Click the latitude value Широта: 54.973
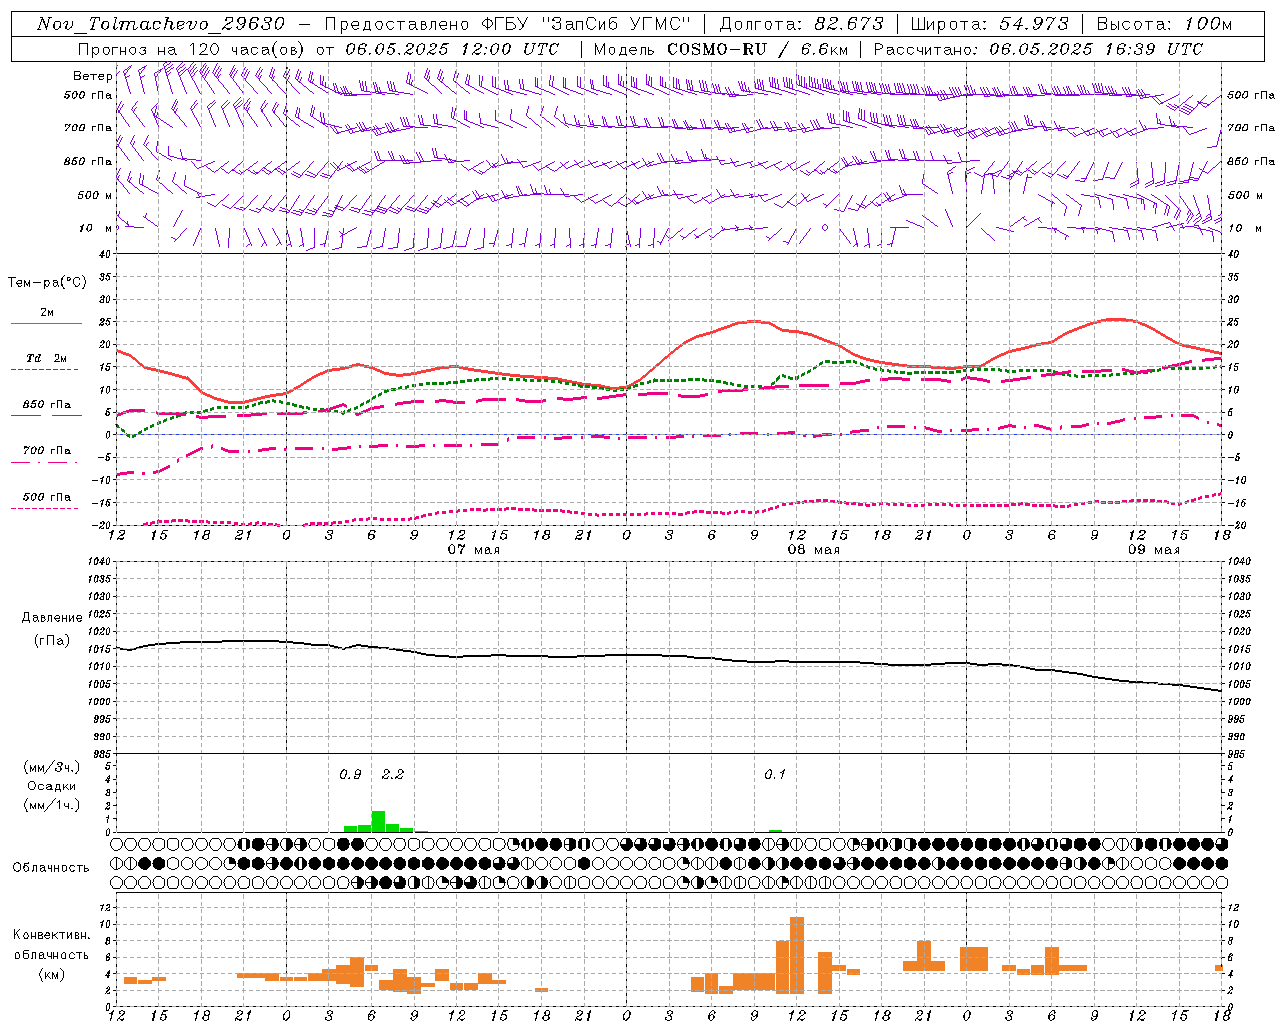This screenshot has width=1280, height=1024. pyautogui.click(x=990, y=24)
